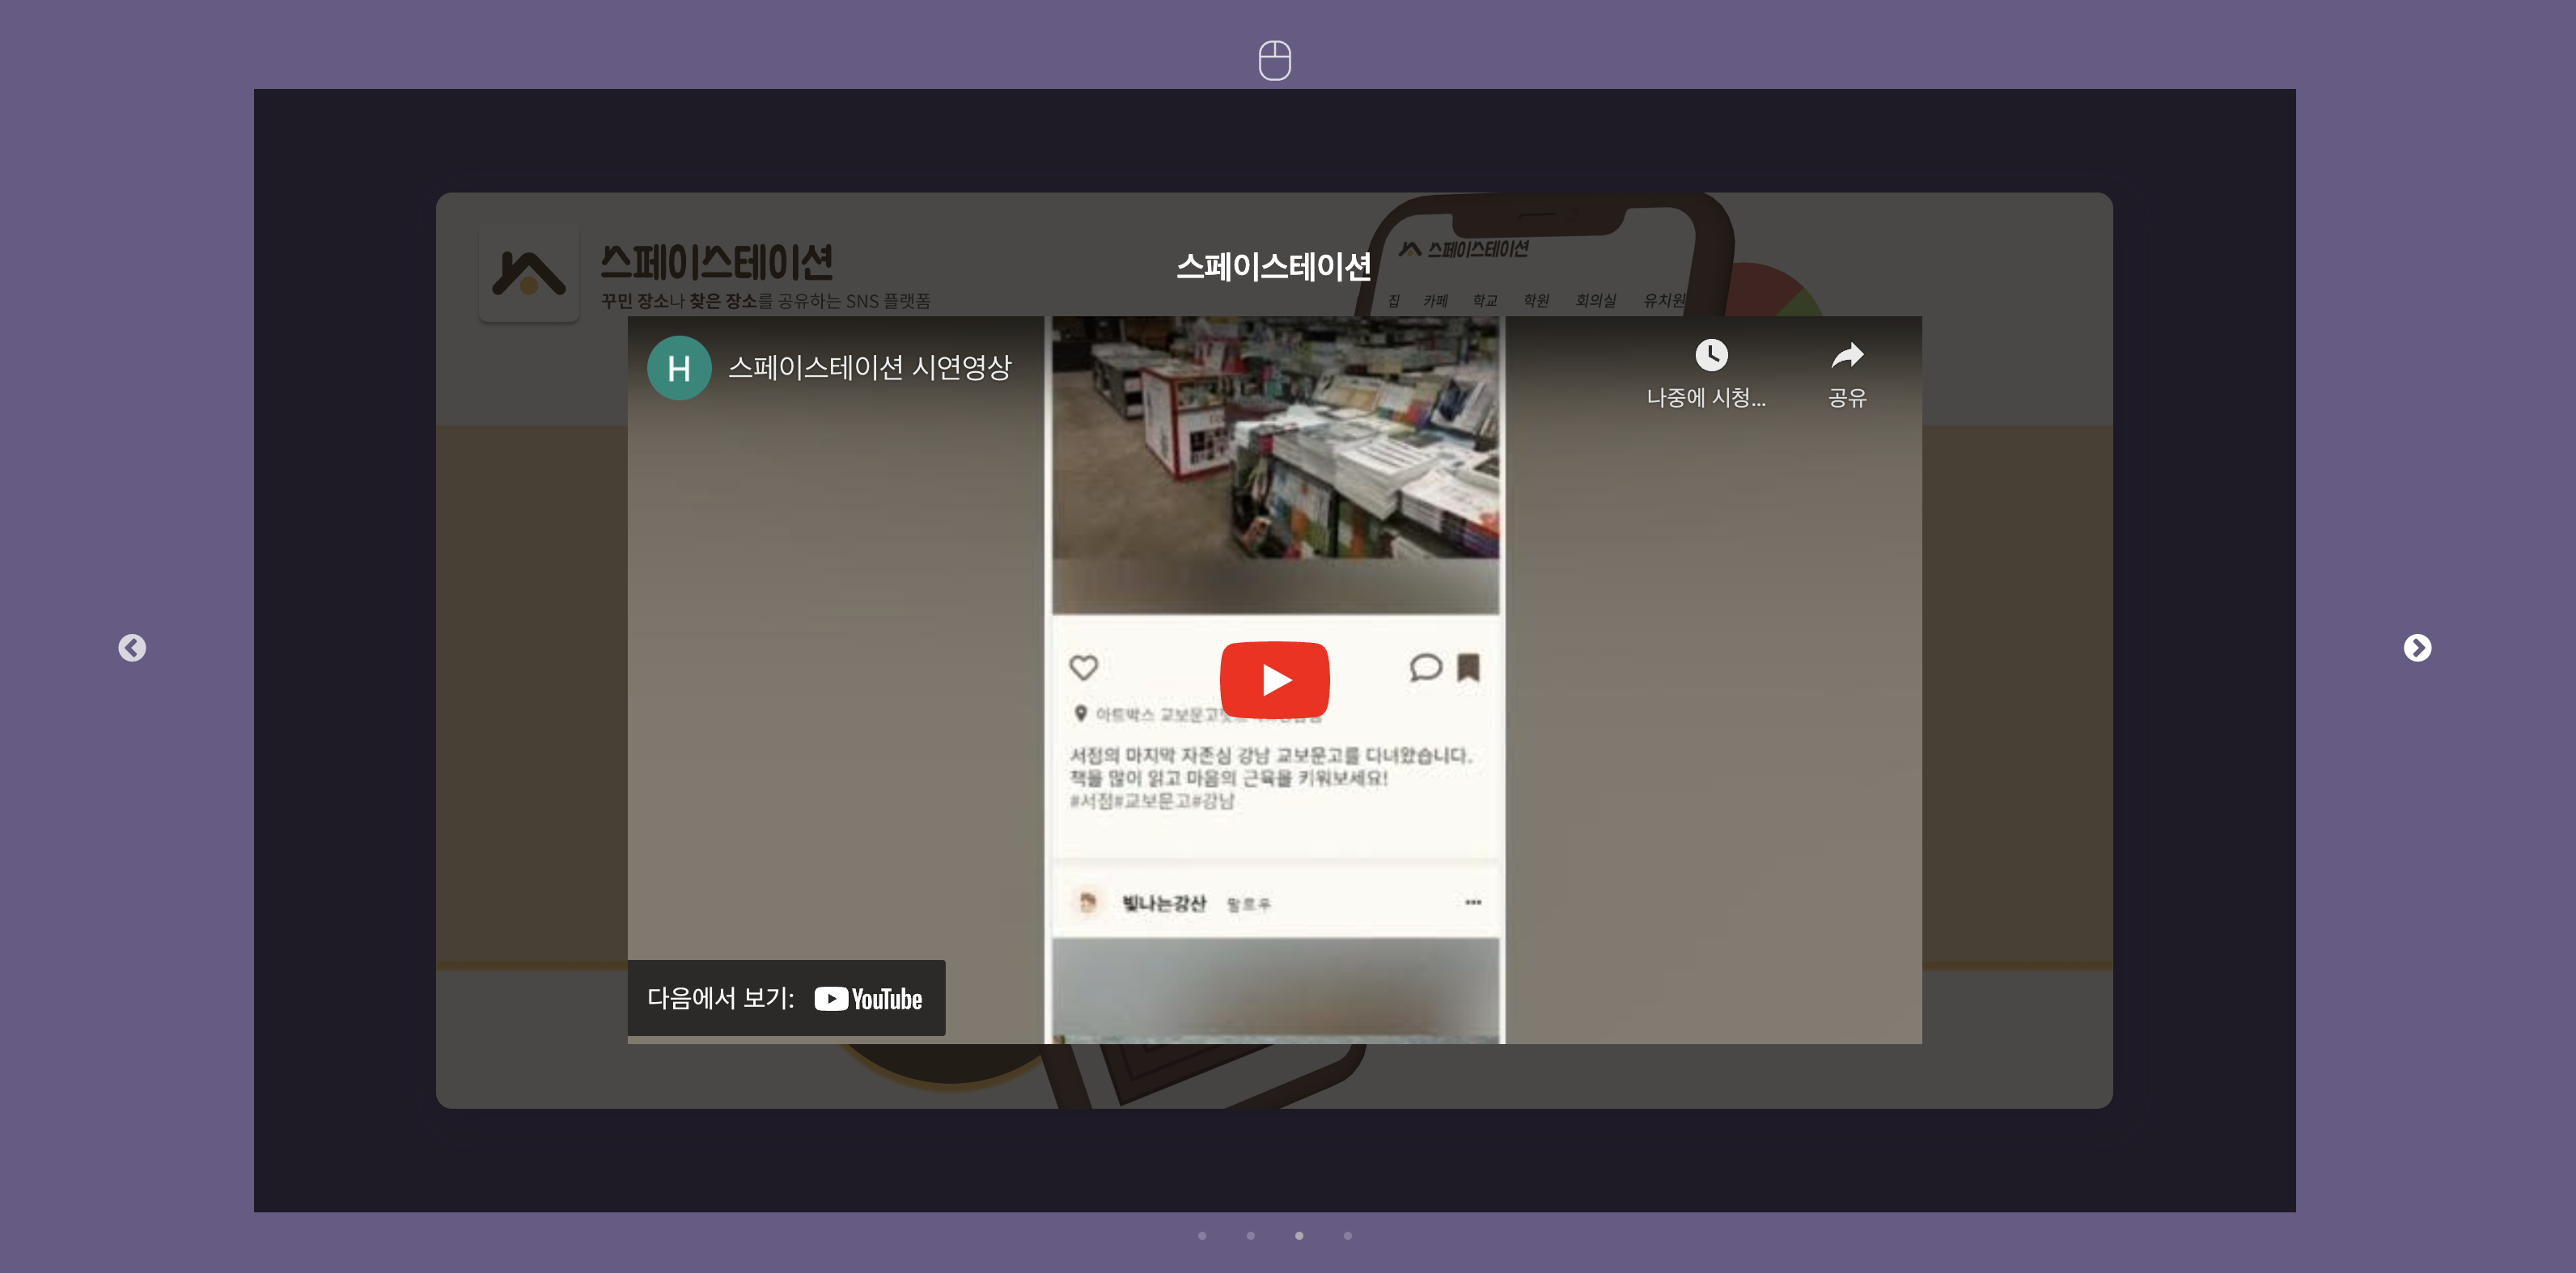Click the Watch Later clock icon
This screenshot has width=2576, height=1273.
point(1710,355)
